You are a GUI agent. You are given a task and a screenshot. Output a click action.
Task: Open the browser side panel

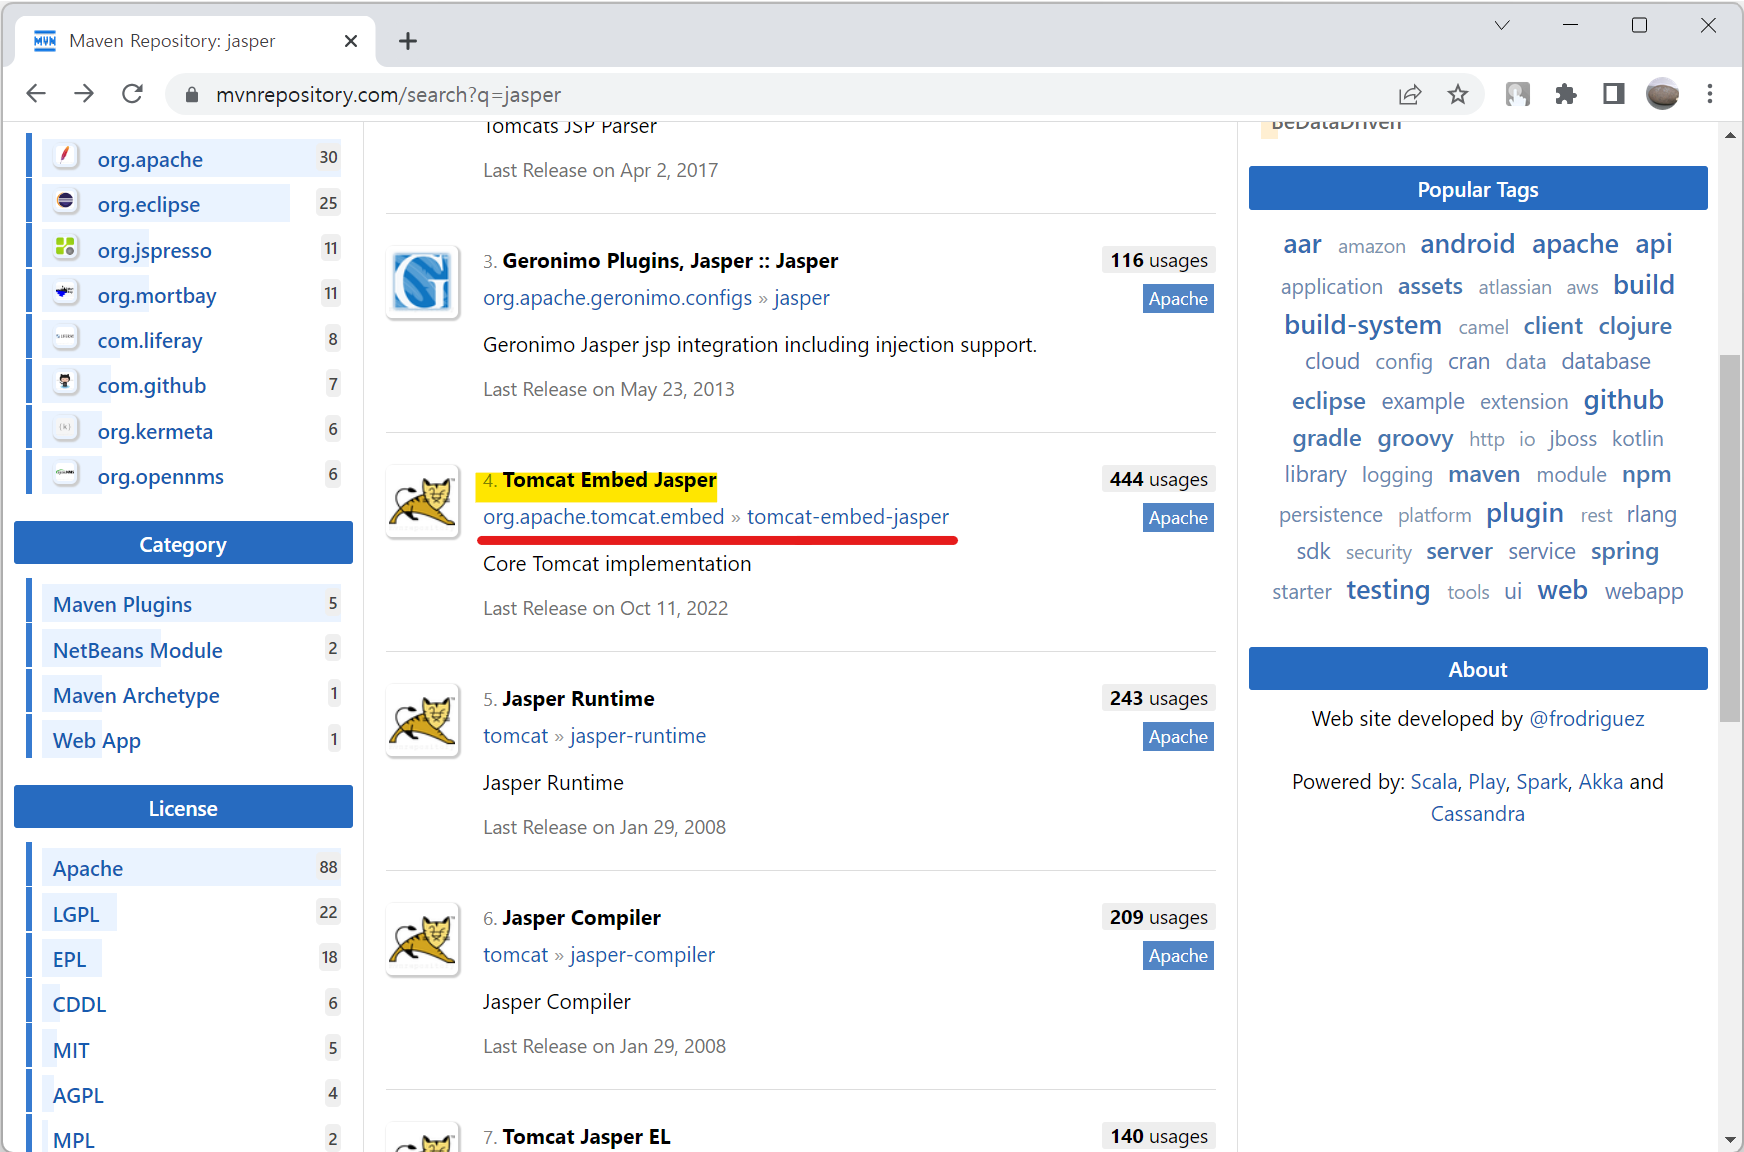[x=1614, y=94]
